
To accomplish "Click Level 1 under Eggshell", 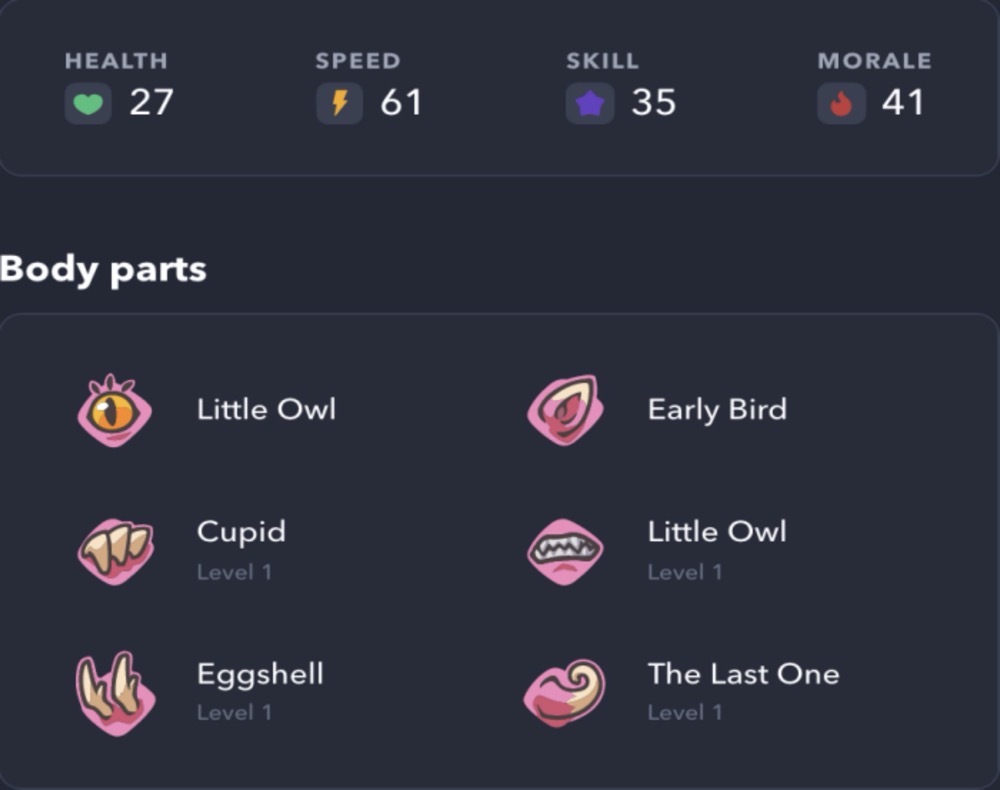I will [234, 712].
